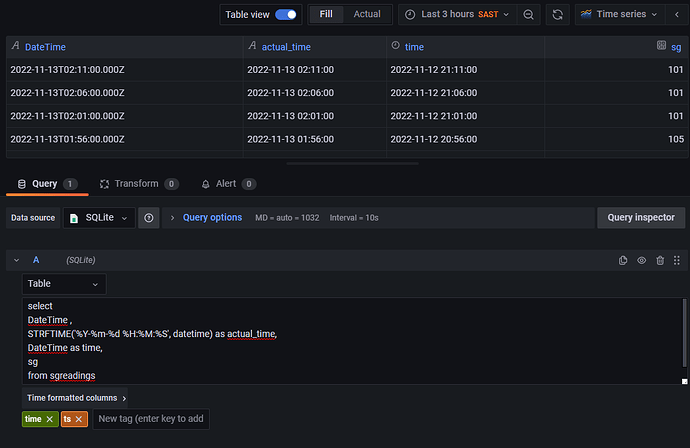Click the query name A label
The height and width of the screenshot is (448, 690).
[x=36, y=260]
